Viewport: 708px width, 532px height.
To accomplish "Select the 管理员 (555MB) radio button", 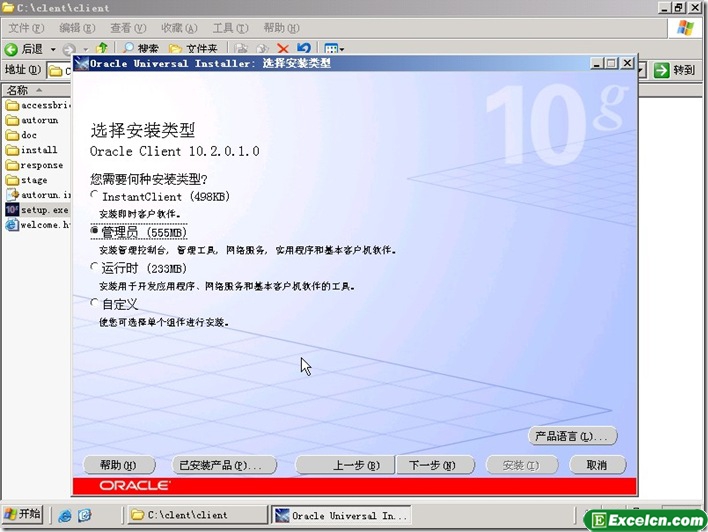I will [x=94, y=231].
